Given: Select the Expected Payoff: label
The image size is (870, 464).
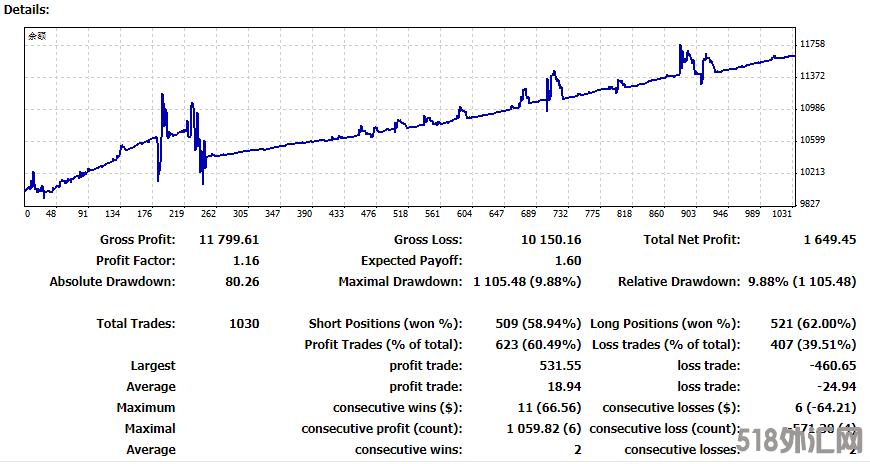Looking at the screenshot, I should click(412, 261).
